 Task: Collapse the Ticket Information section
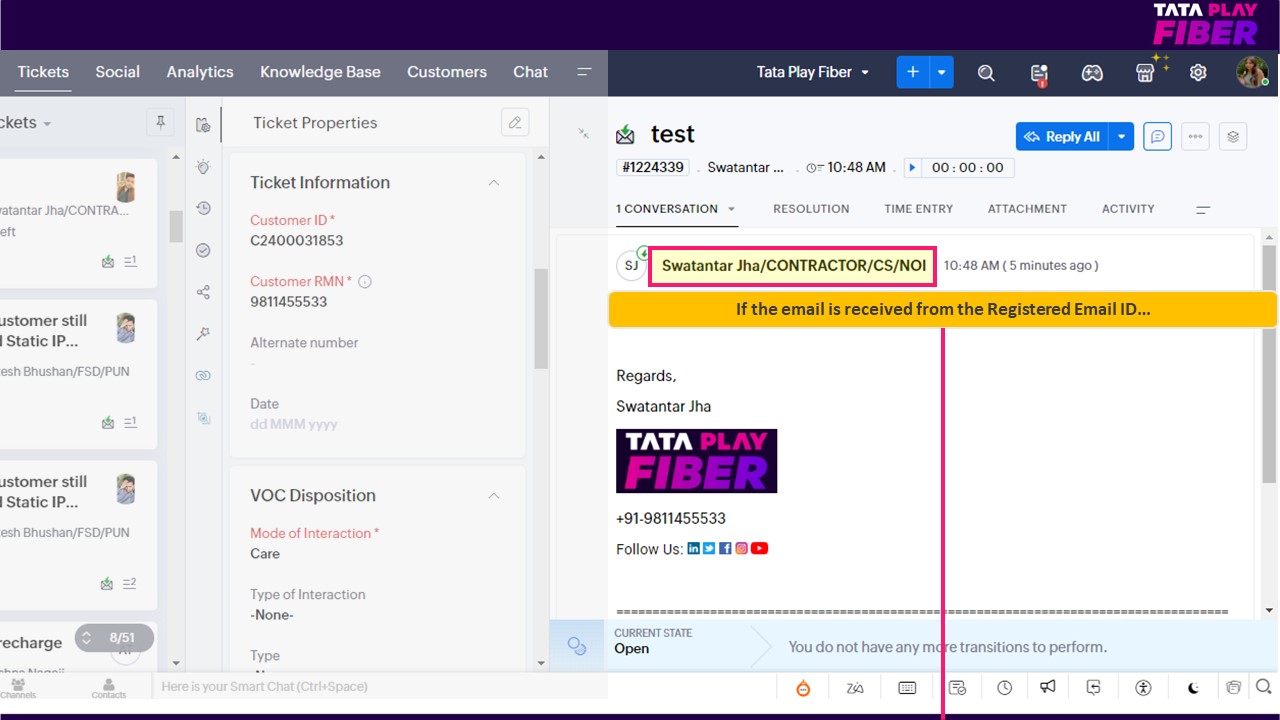tap(493, 183)
